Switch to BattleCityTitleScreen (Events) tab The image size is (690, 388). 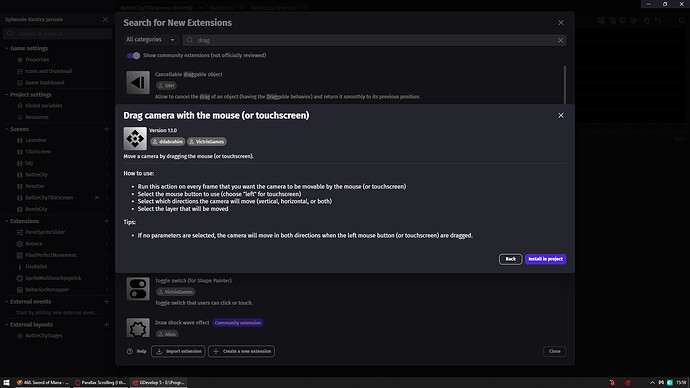pyautogui.click(x=156, y=7)
